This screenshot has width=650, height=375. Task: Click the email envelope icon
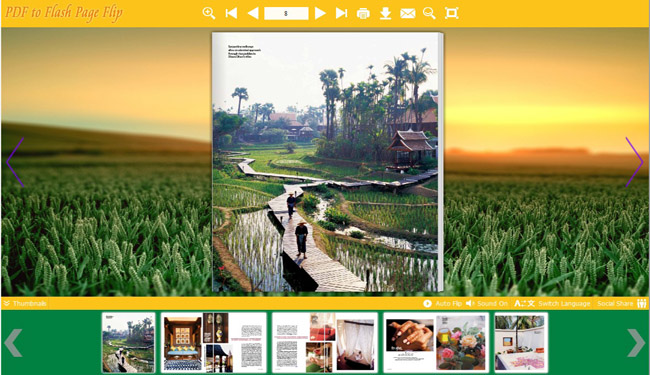[407, 14]
